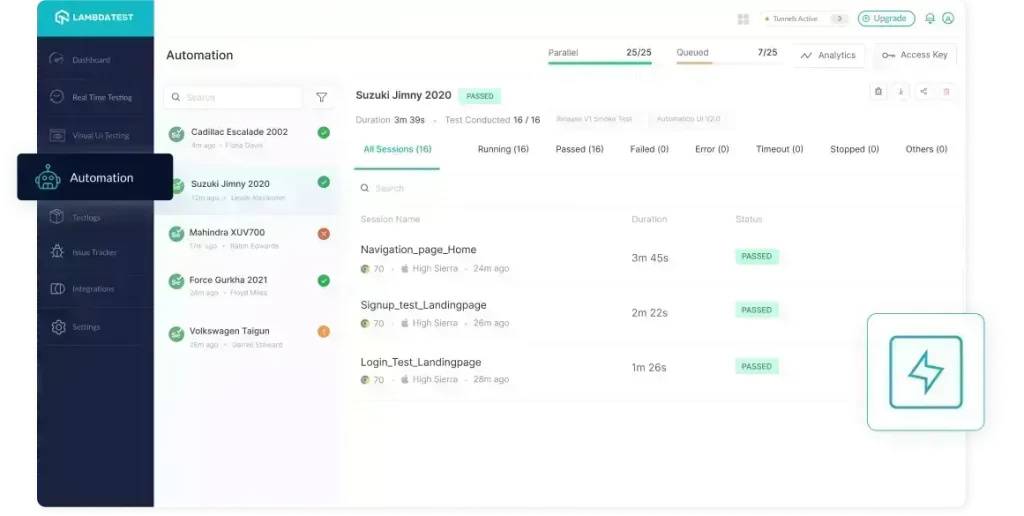Click orange warning status of Volkswagen Taigun

tap(323, 332)
